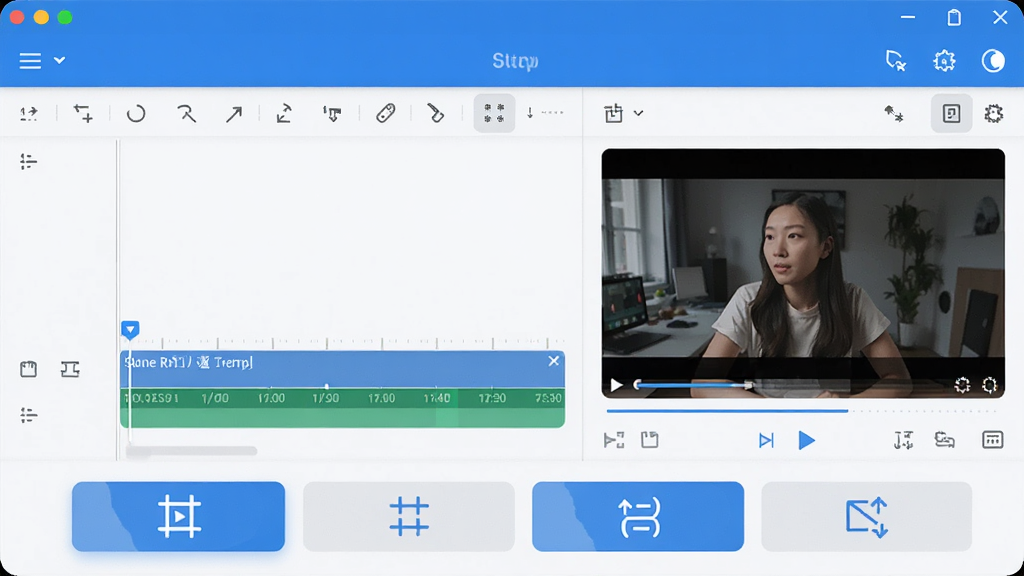1024x576 pixels.
Task: Open the hamburger menu in the header
Action: coord(30,61)
